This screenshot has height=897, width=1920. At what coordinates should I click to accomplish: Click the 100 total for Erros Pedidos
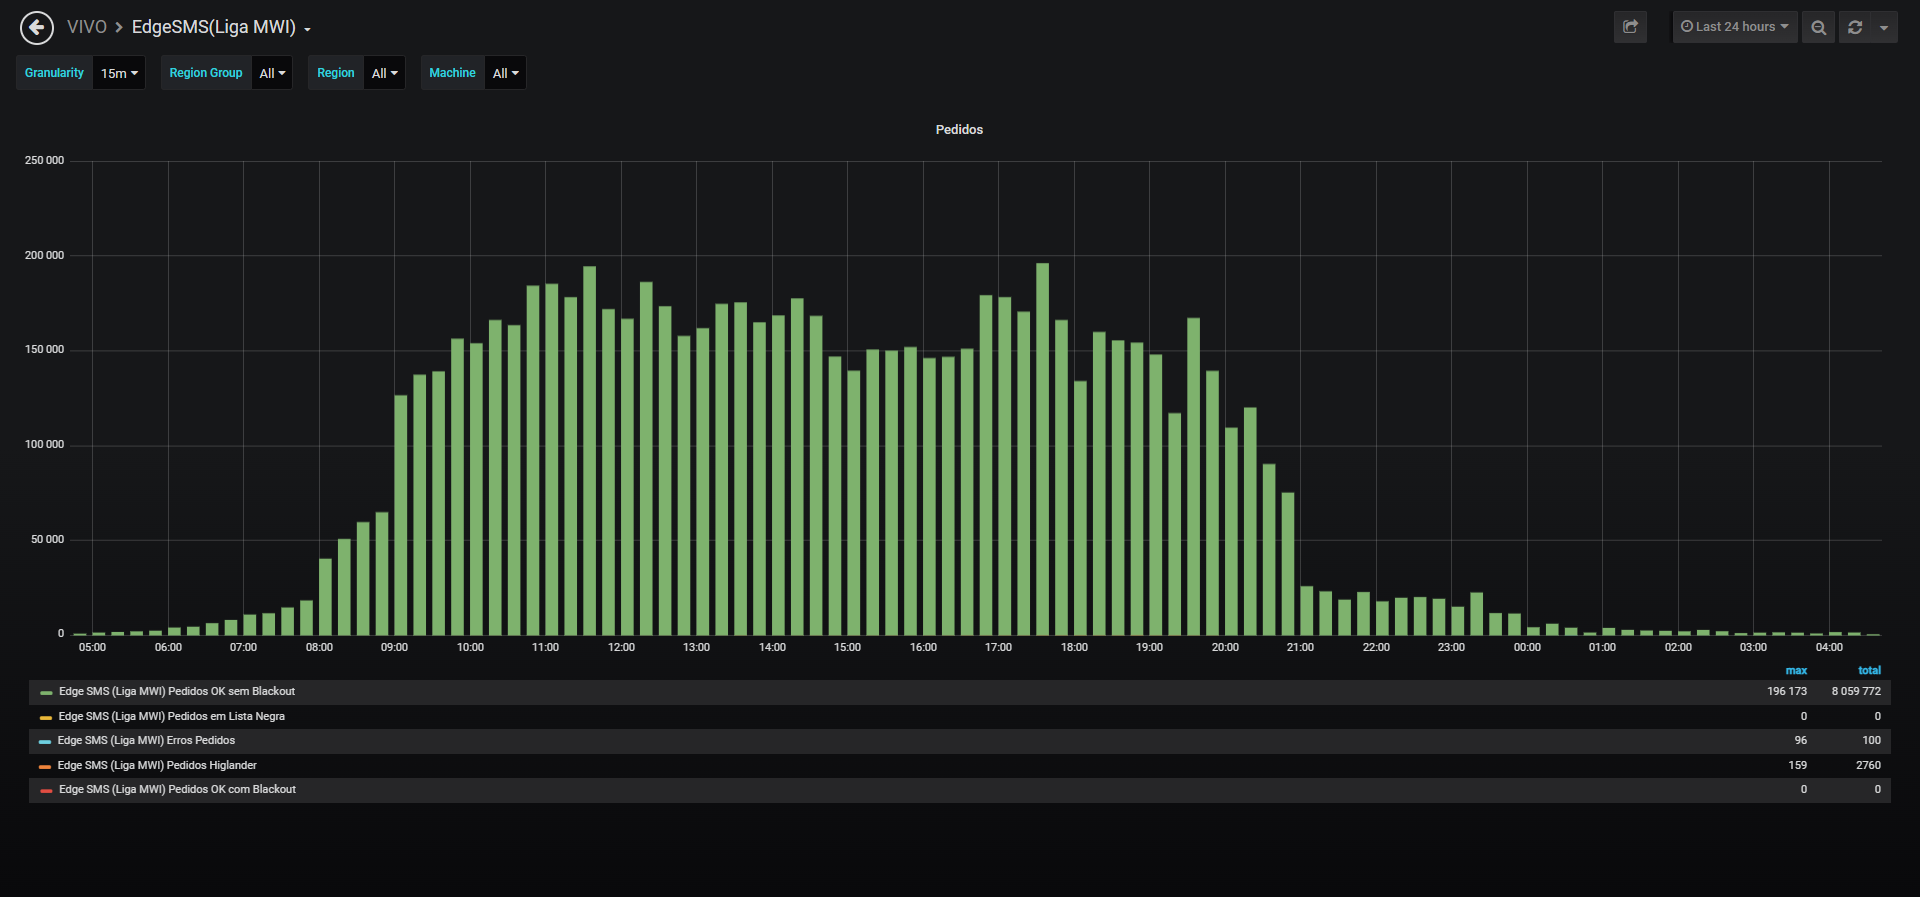1871,741
